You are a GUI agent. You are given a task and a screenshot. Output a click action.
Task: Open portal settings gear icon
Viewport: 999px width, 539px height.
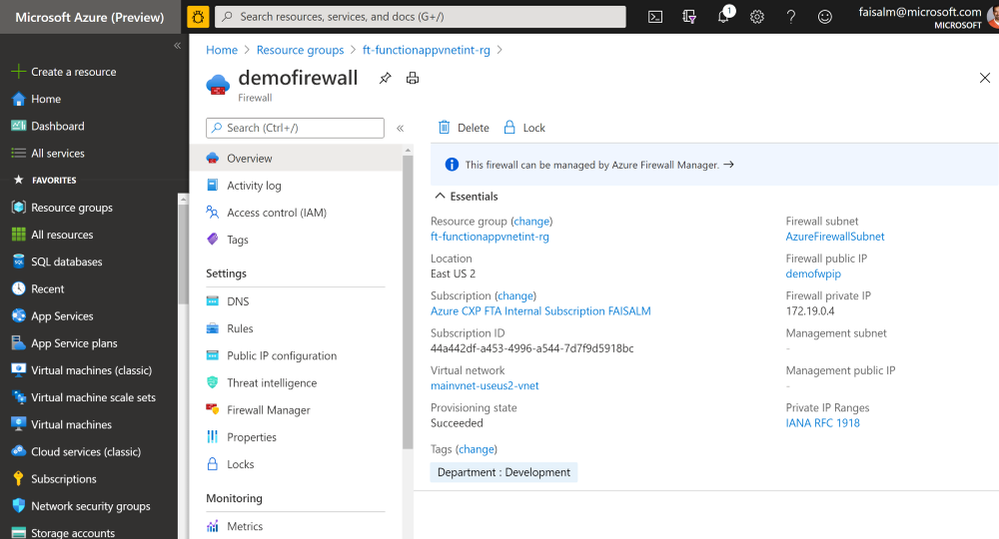757,17
